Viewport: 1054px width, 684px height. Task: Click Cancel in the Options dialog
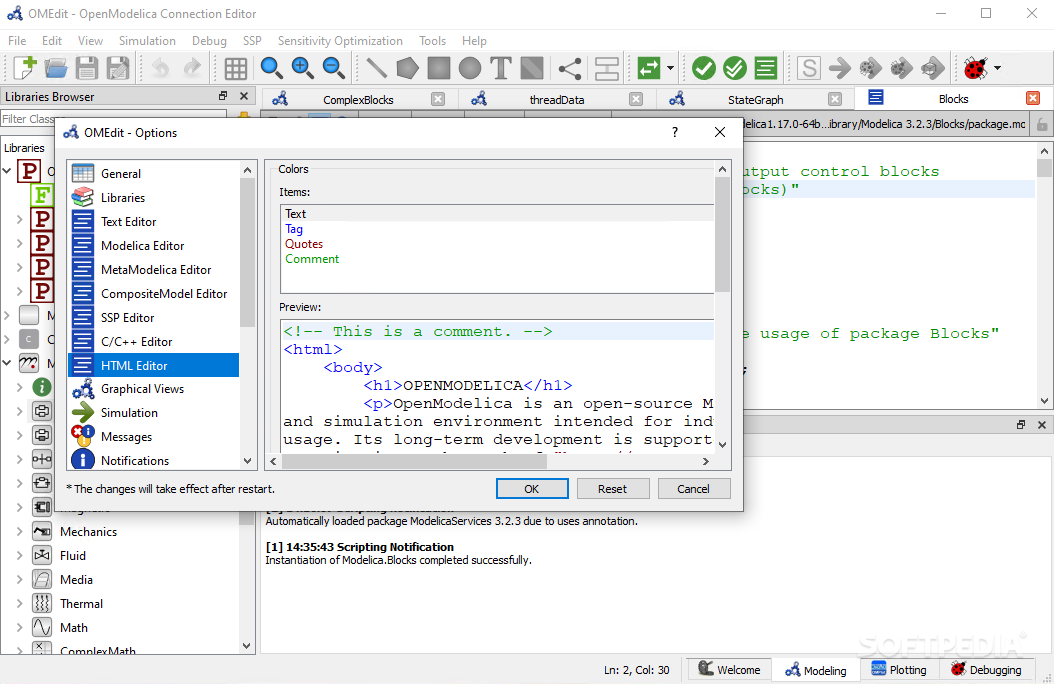[693, 488]
